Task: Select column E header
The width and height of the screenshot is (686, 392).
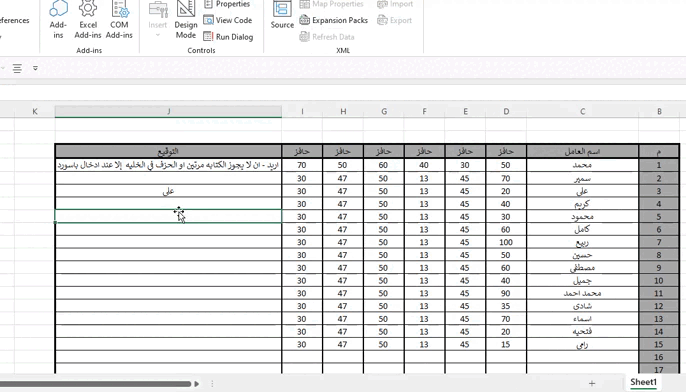Action: tap(465, 112)
